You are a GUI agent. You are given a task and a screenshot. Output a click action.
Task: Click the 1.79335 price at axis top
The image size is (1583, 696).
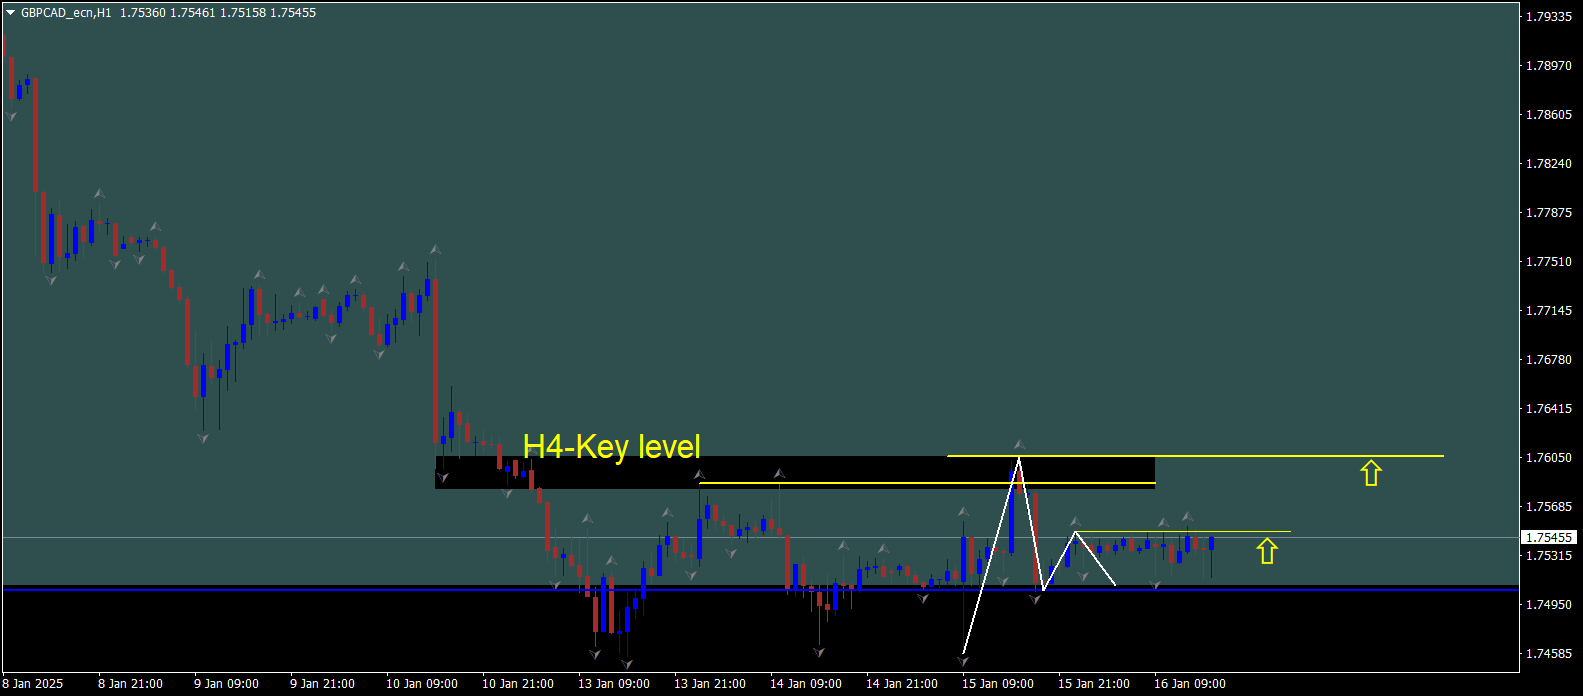[x=1549, y=17]
